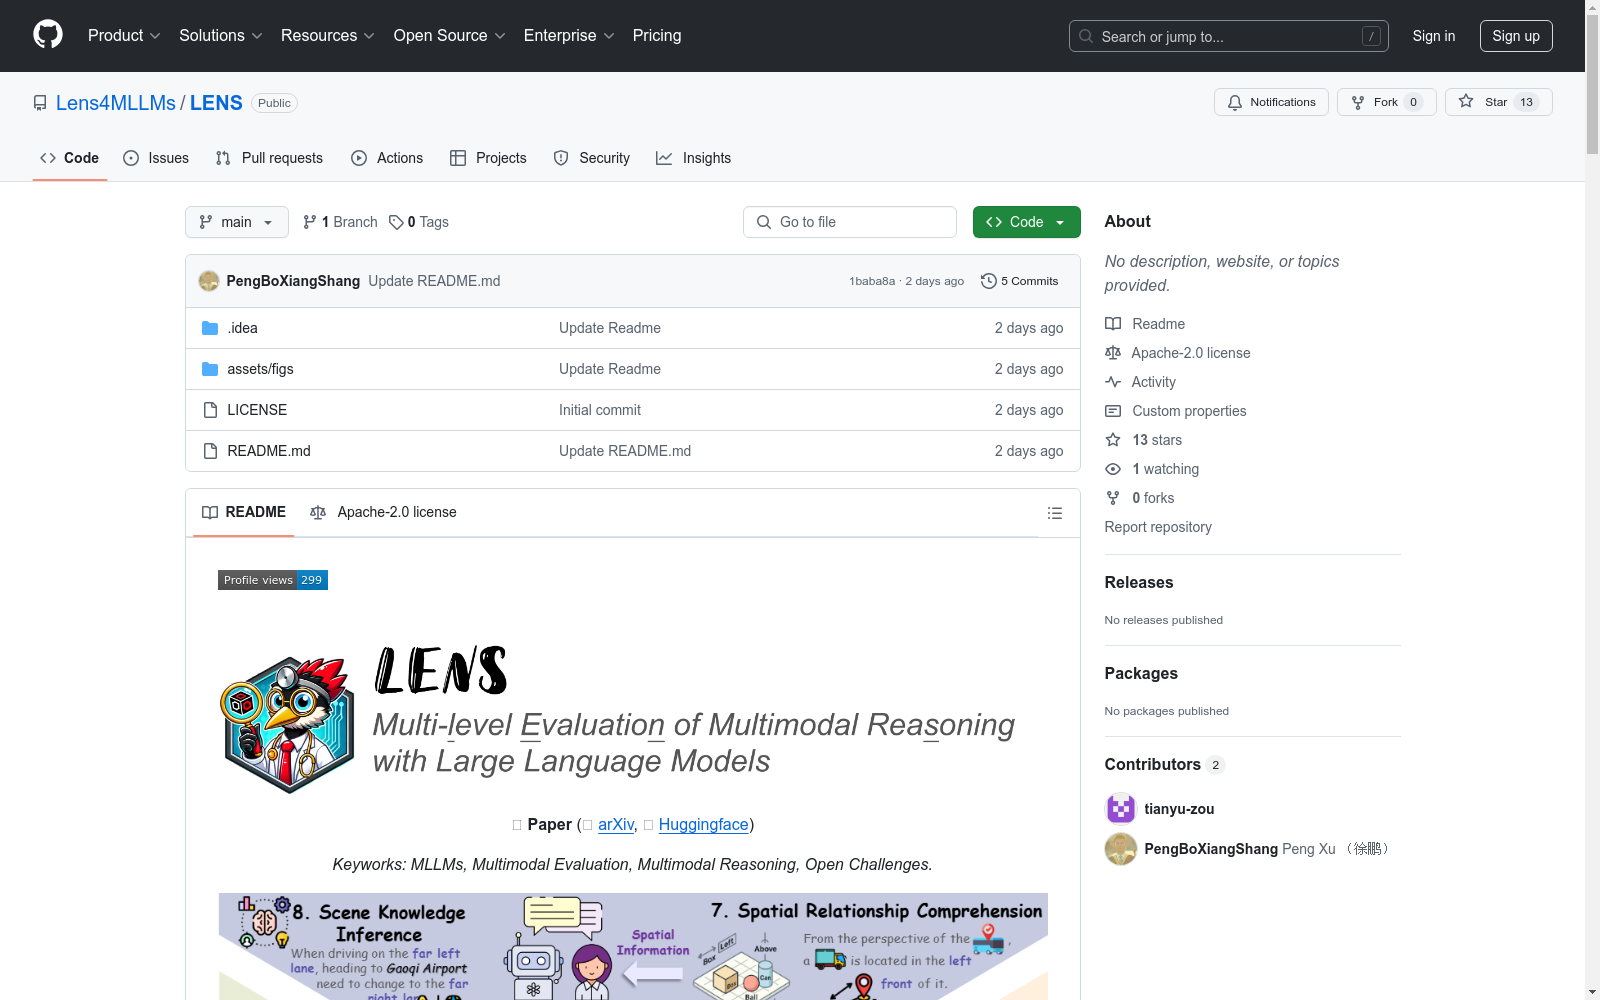
Task: Click the slash shortcut icon in search box
Action: (1371, 36)
